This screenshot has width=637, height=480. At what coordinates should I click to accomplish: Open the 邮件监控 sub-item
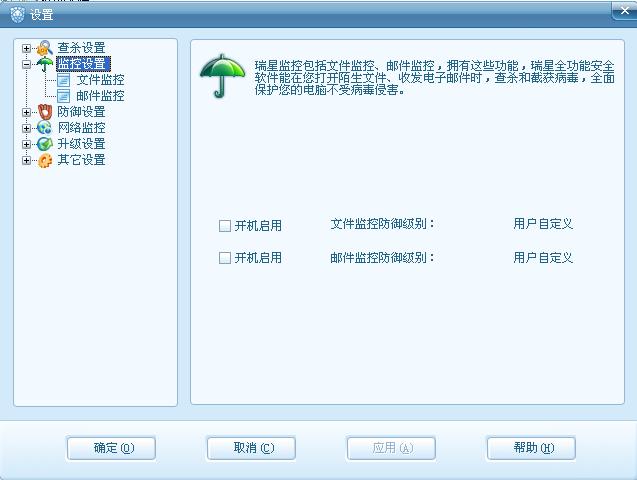point(100,96)
